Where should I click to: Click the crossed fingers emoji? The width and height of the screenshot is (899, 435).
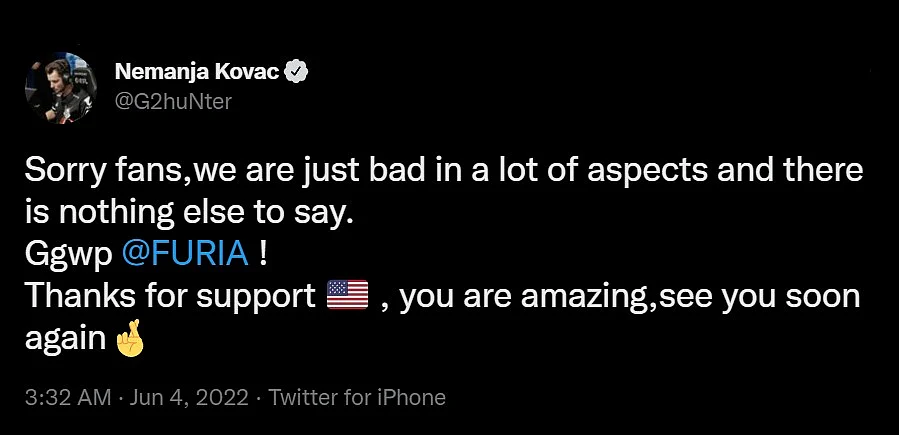click(x=130, y=341)
